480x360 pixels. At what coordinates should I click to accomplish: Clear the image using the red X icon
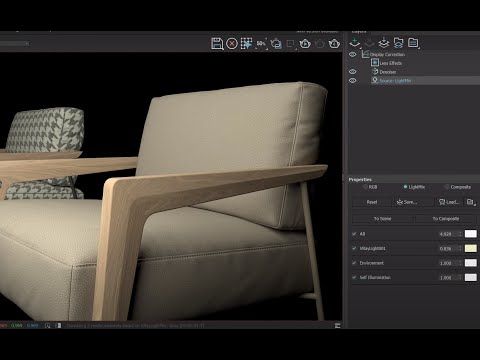[x=232, y=44]
